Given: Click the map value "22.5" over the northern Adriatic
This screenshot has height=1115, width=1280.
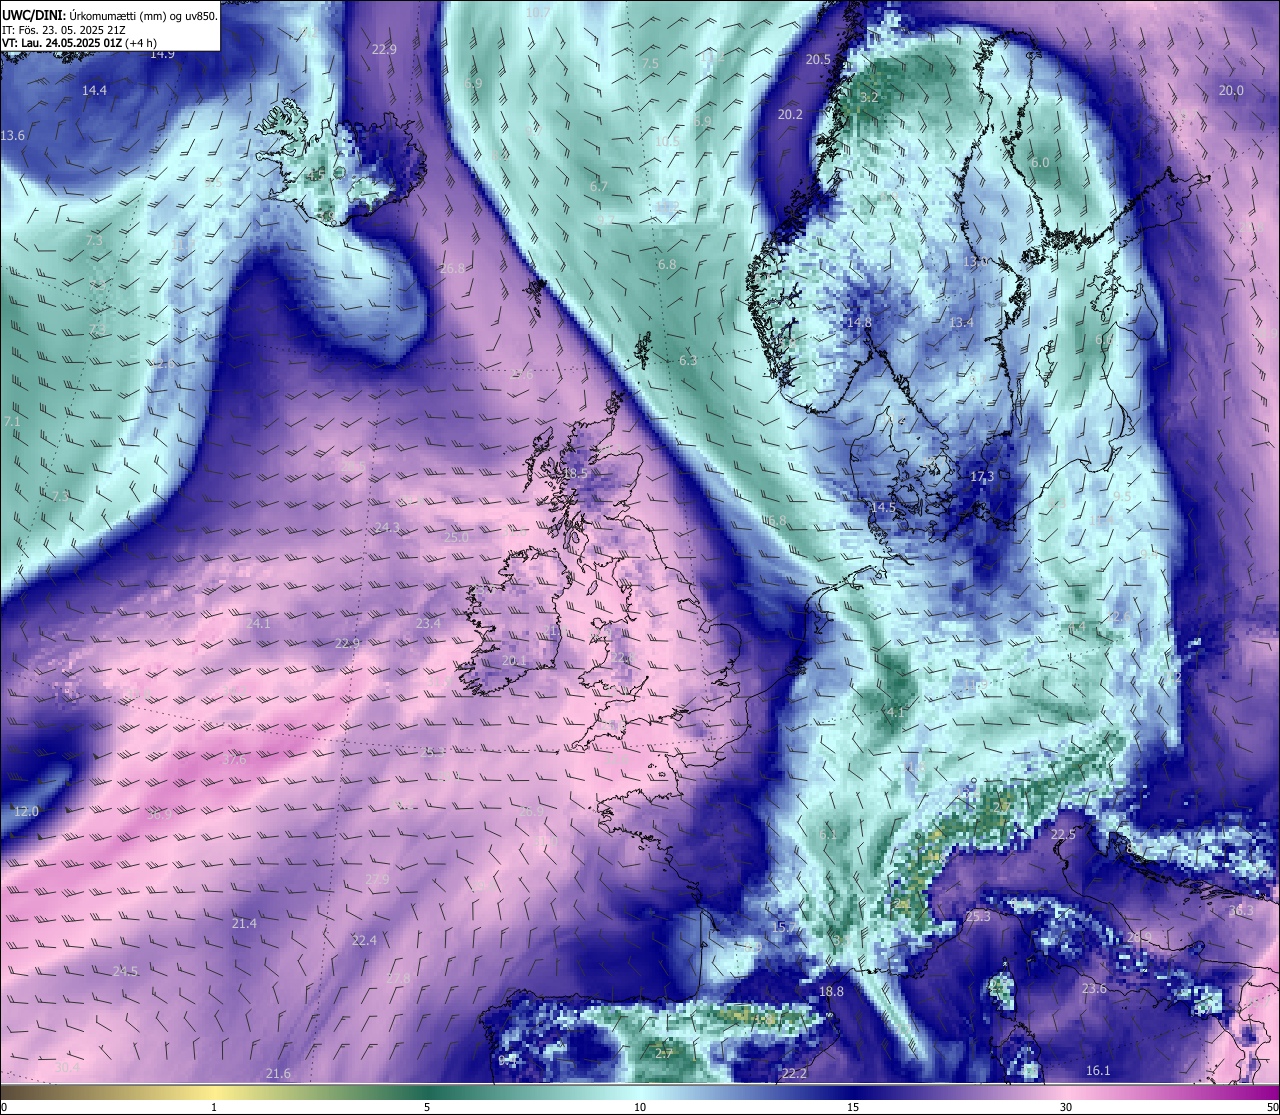Looking at the screenshot, I should [x=1063, y=834].
